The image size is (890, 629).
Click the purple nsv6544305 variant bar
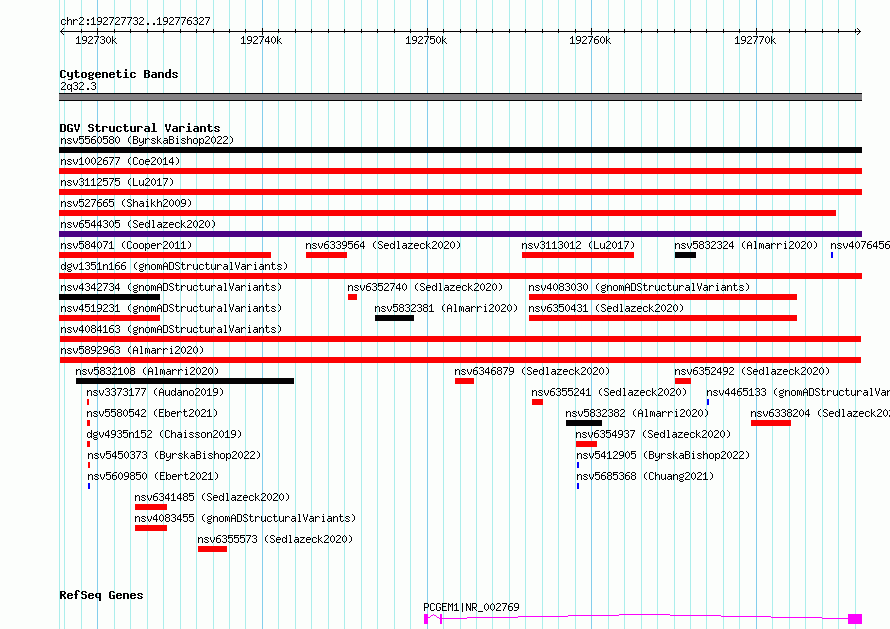pos(460,234)
